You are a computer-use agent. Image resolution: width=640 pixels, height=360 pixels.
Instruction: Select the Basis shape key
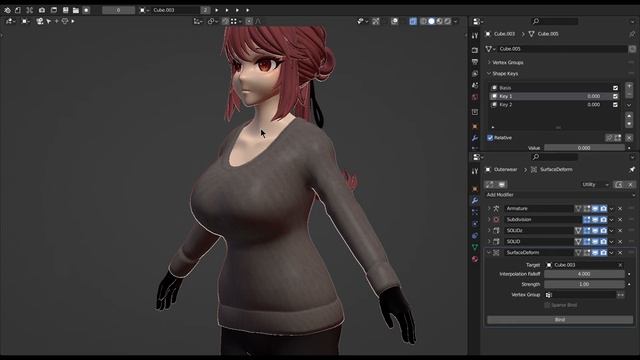(x=554, y=88)
